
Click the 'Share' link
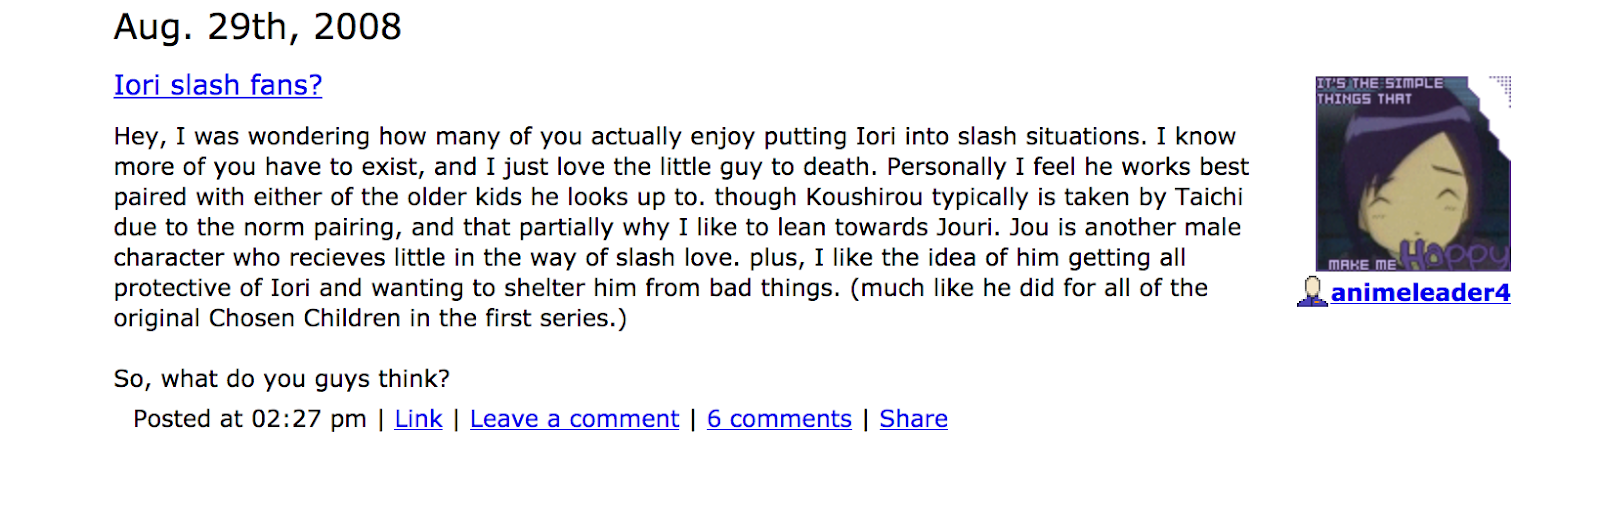[x=913, y=419]
